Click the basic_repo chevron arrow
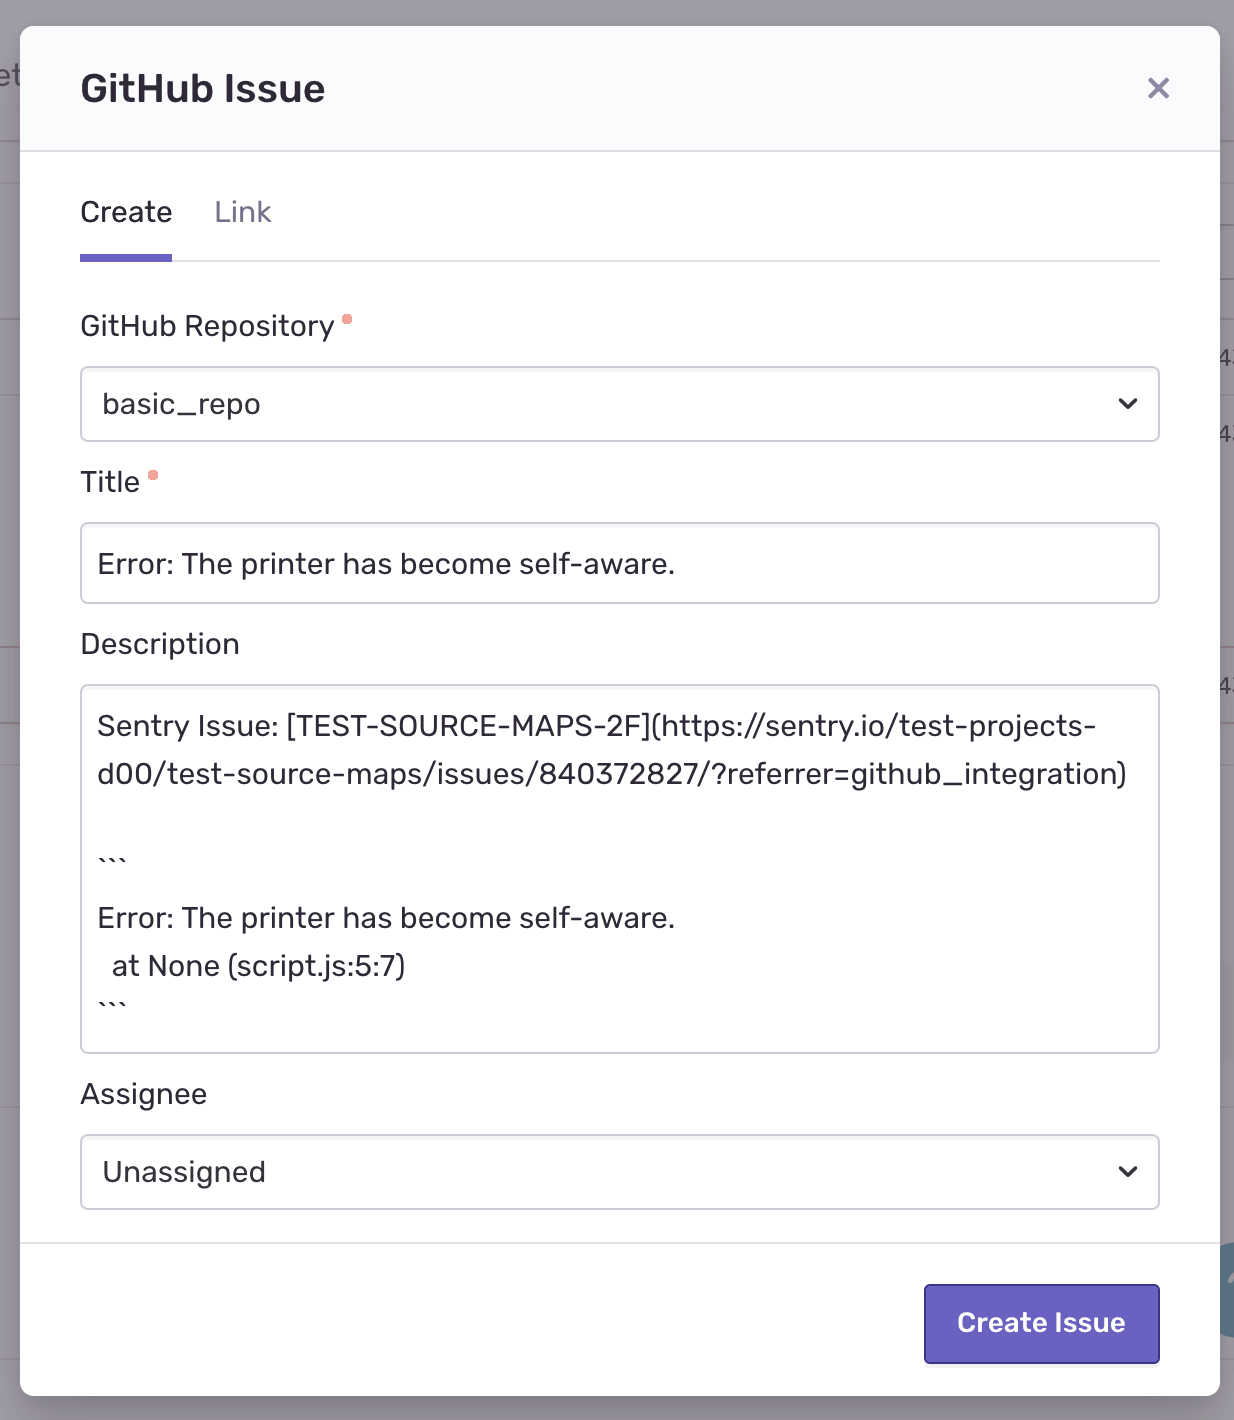The image size is (1234, 1420). (x=1128, y=404)
